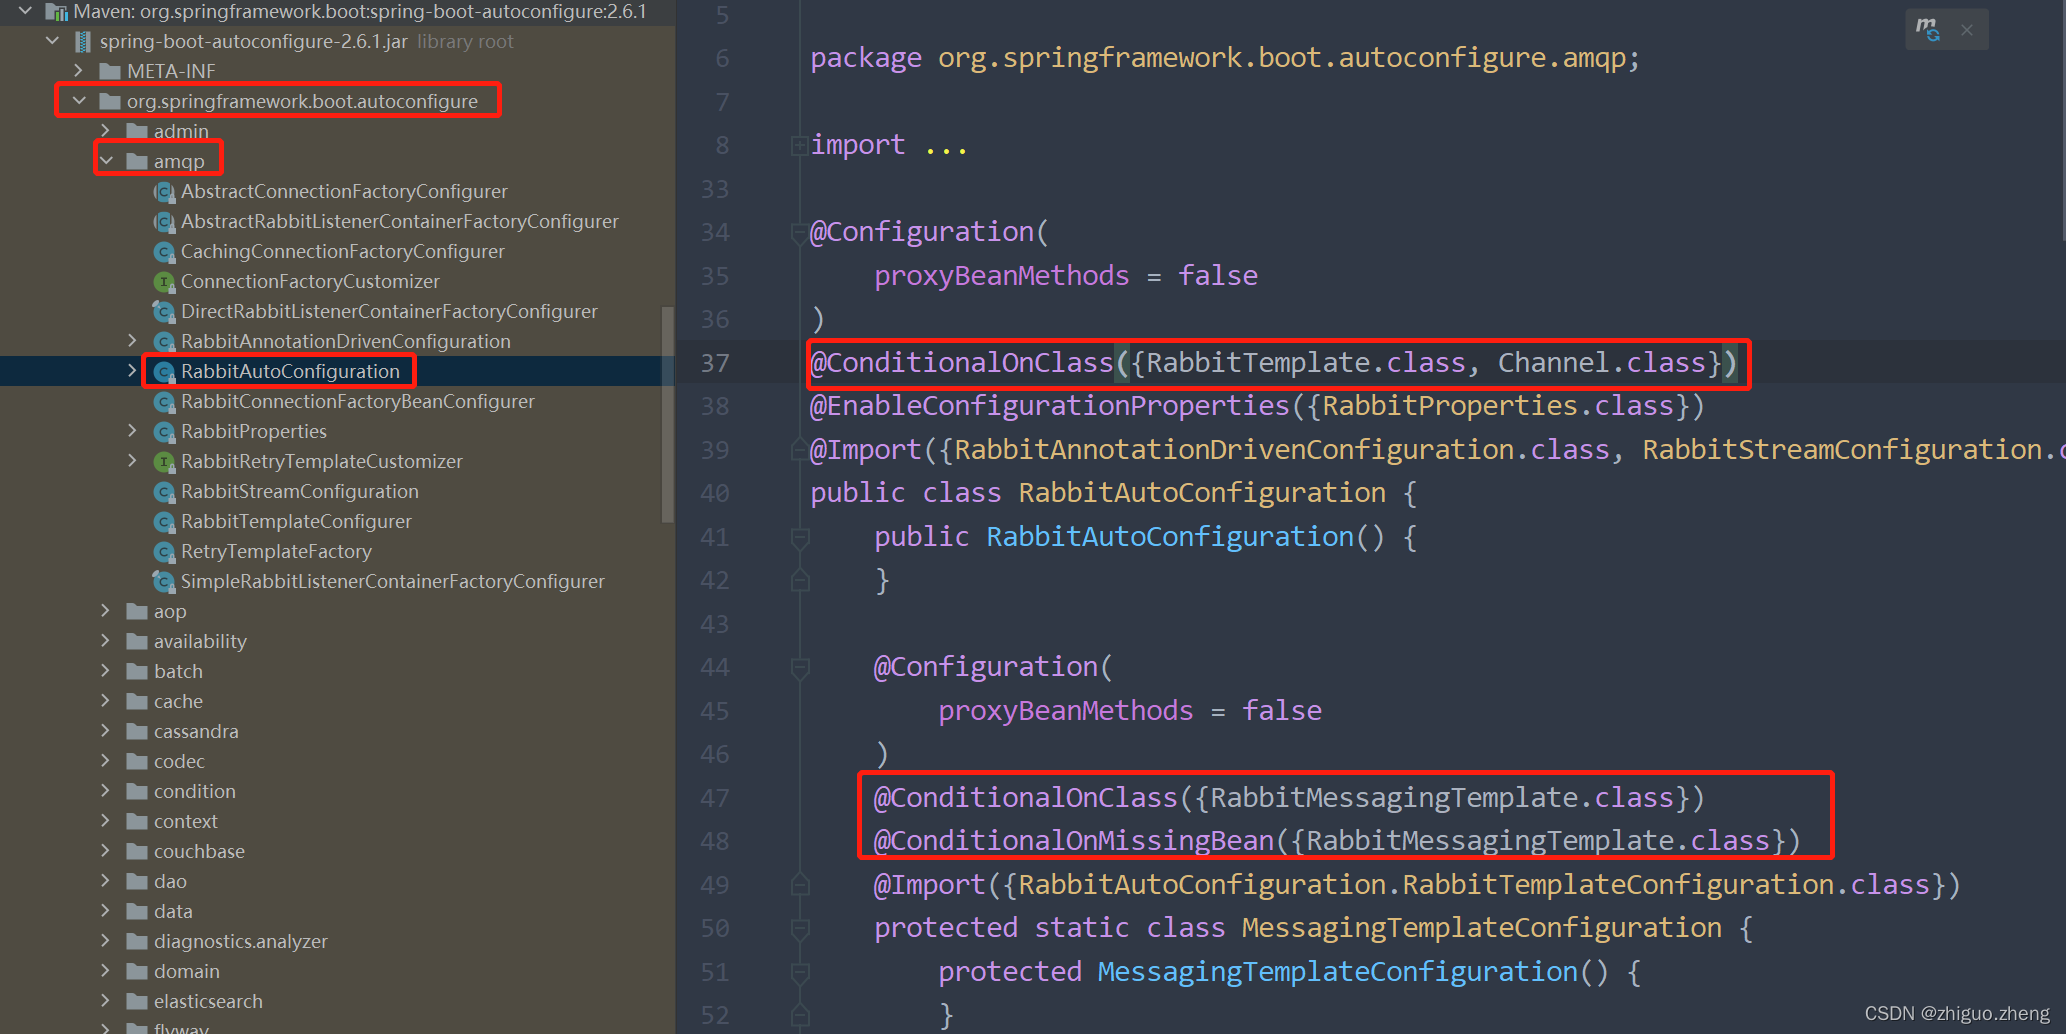This screenshot has width=2066, height=1034.
Task: Fold the nested @Configuration at line 44
Action: point(799,668)
